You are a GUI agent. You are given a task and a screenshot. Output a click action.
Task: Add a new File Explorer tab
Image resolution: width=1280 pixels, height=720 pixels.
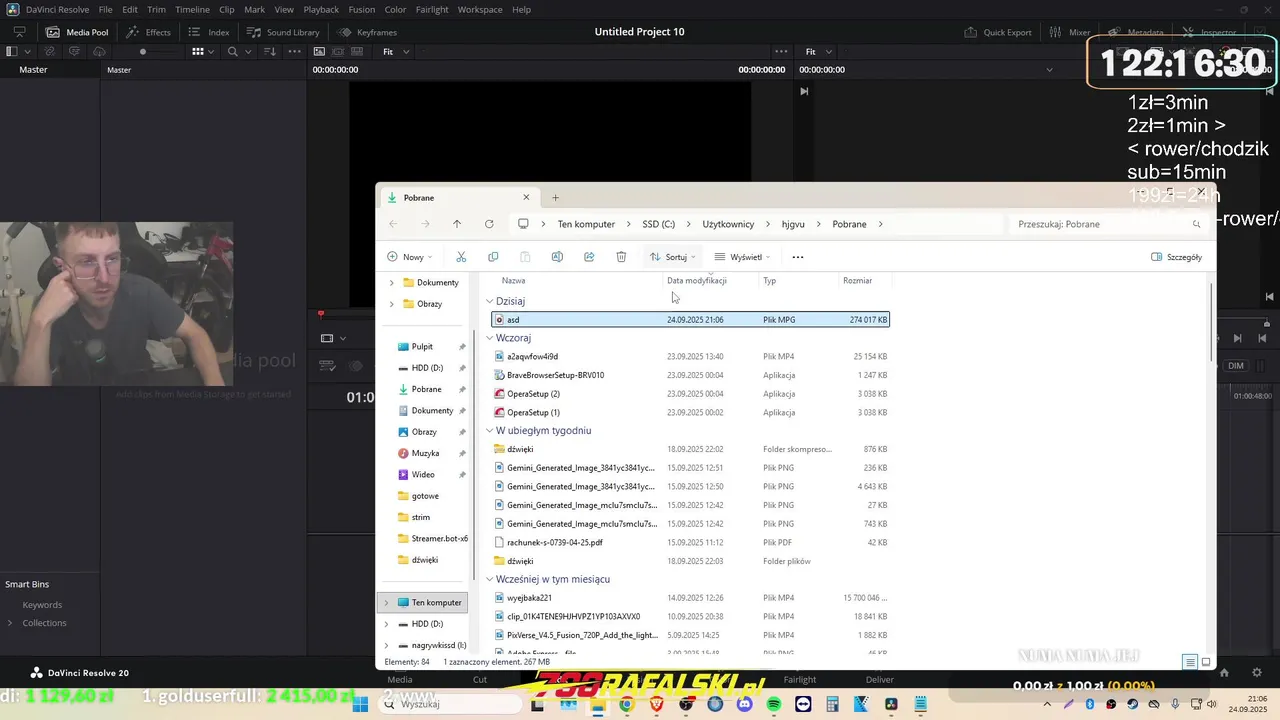555,198
